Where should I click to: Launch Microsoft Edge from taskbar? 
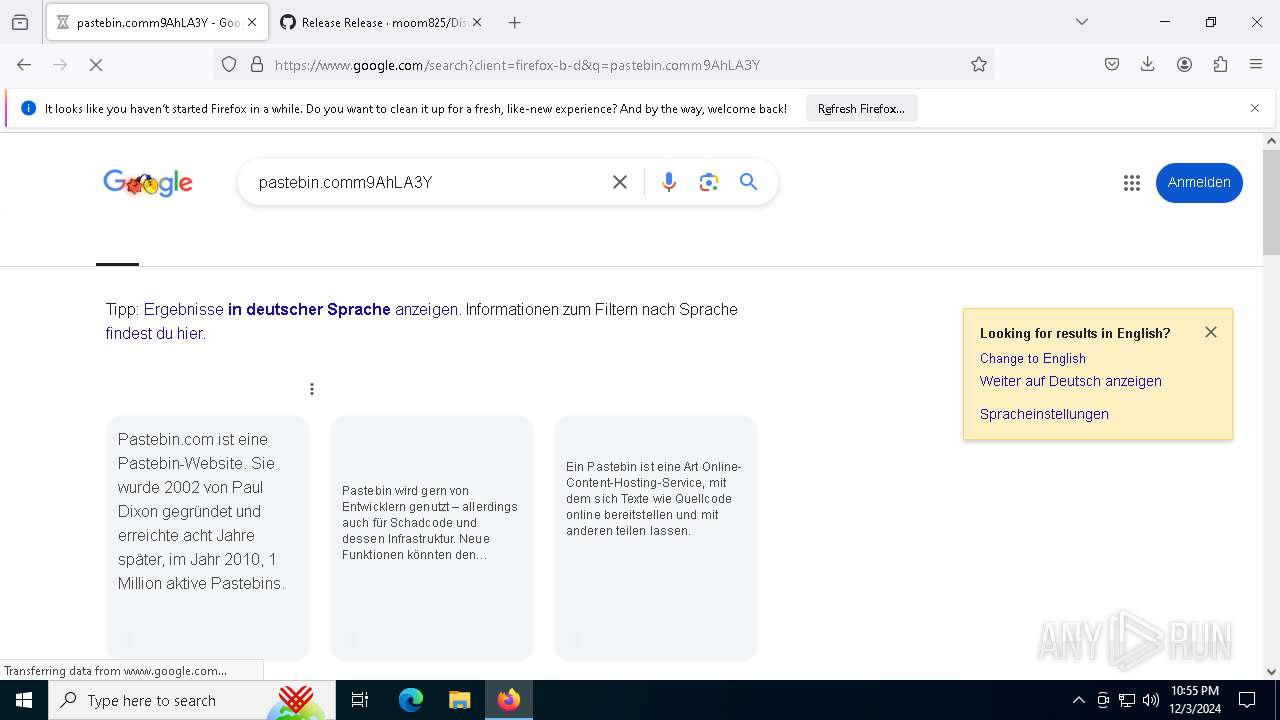click(411, 700)
